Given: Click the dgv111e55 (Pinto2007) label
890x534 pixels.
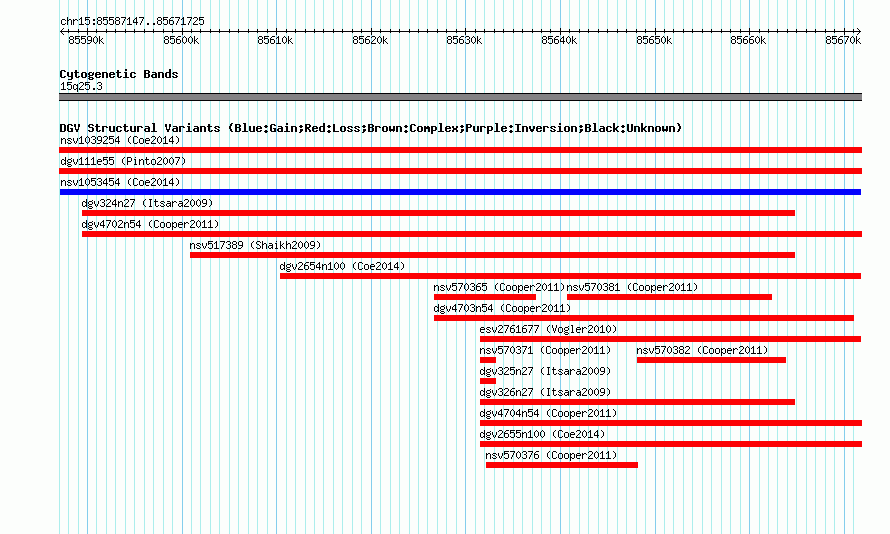Looking at the screenshot, I should coord(123,161).
